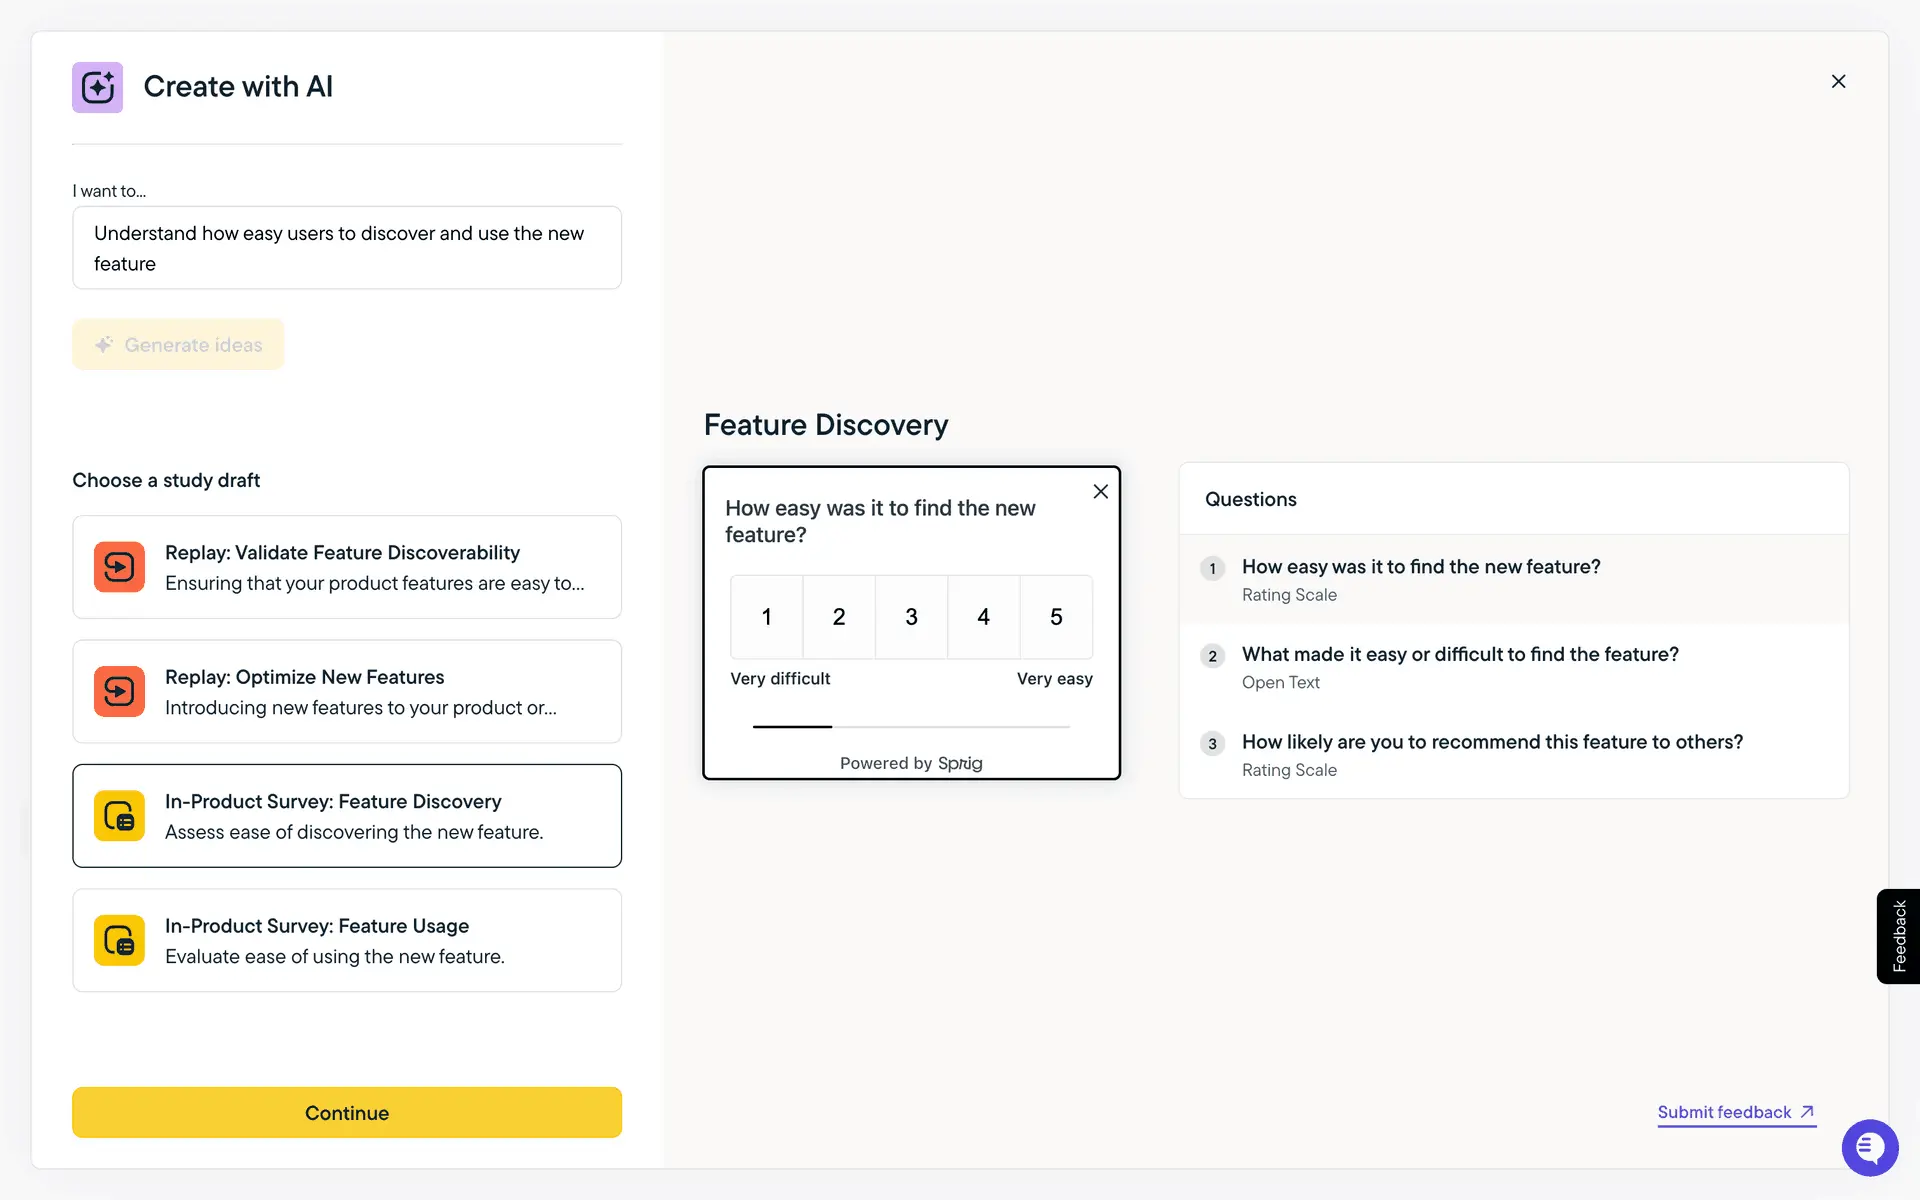Click the survey progress bar
The height and width of the screenshot is (1200, 1920).
click(x=910, y=726)
